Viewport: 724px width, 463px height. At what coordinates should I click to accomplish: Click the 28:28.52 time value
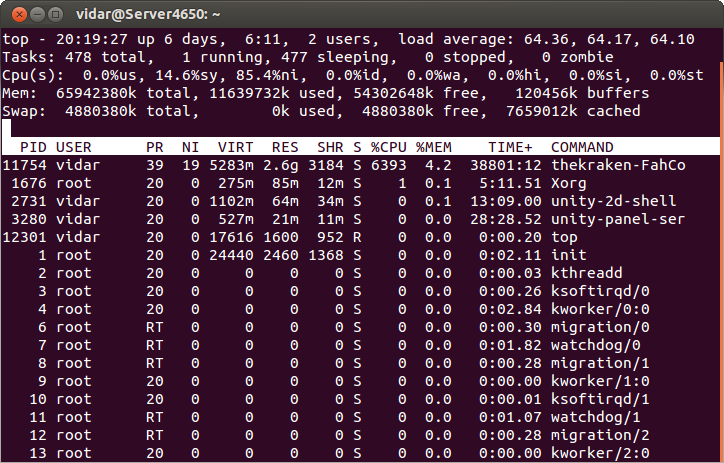[x=506, y=219]
